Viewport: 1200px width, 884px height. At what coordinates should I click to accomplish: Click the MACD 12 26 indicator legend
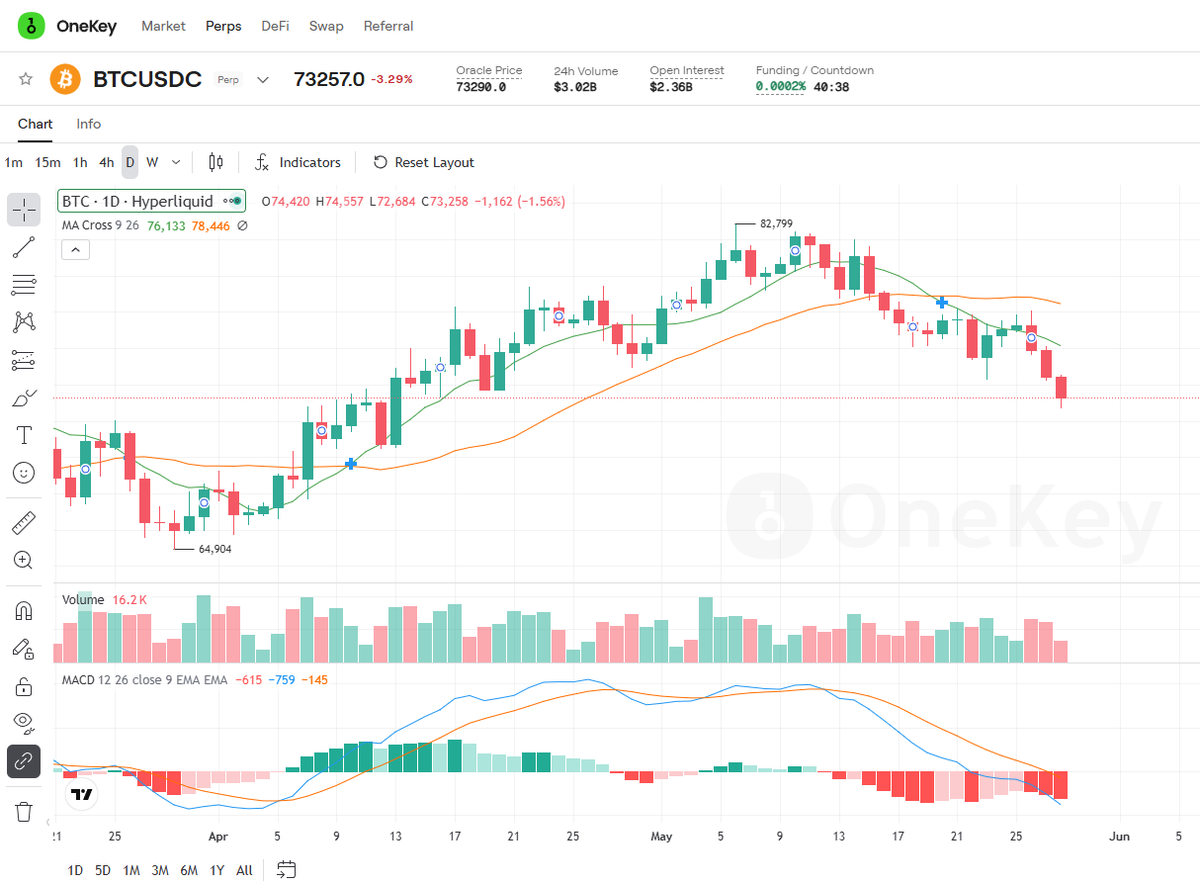click(x=143, y=680)
